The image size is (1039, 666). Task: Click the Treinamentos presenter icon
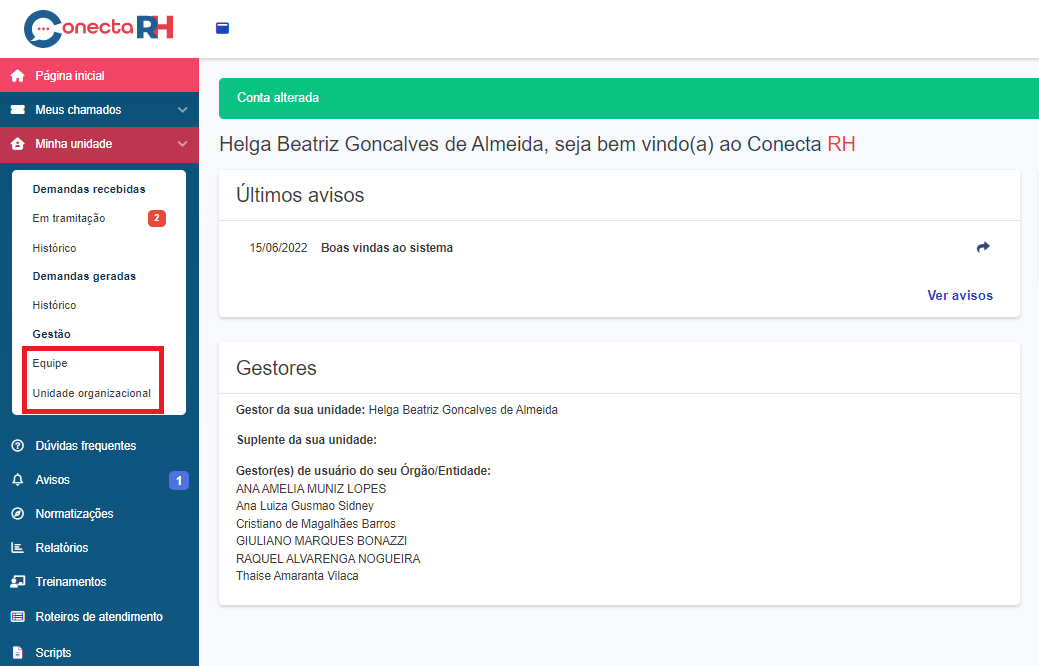coord(17,582)
